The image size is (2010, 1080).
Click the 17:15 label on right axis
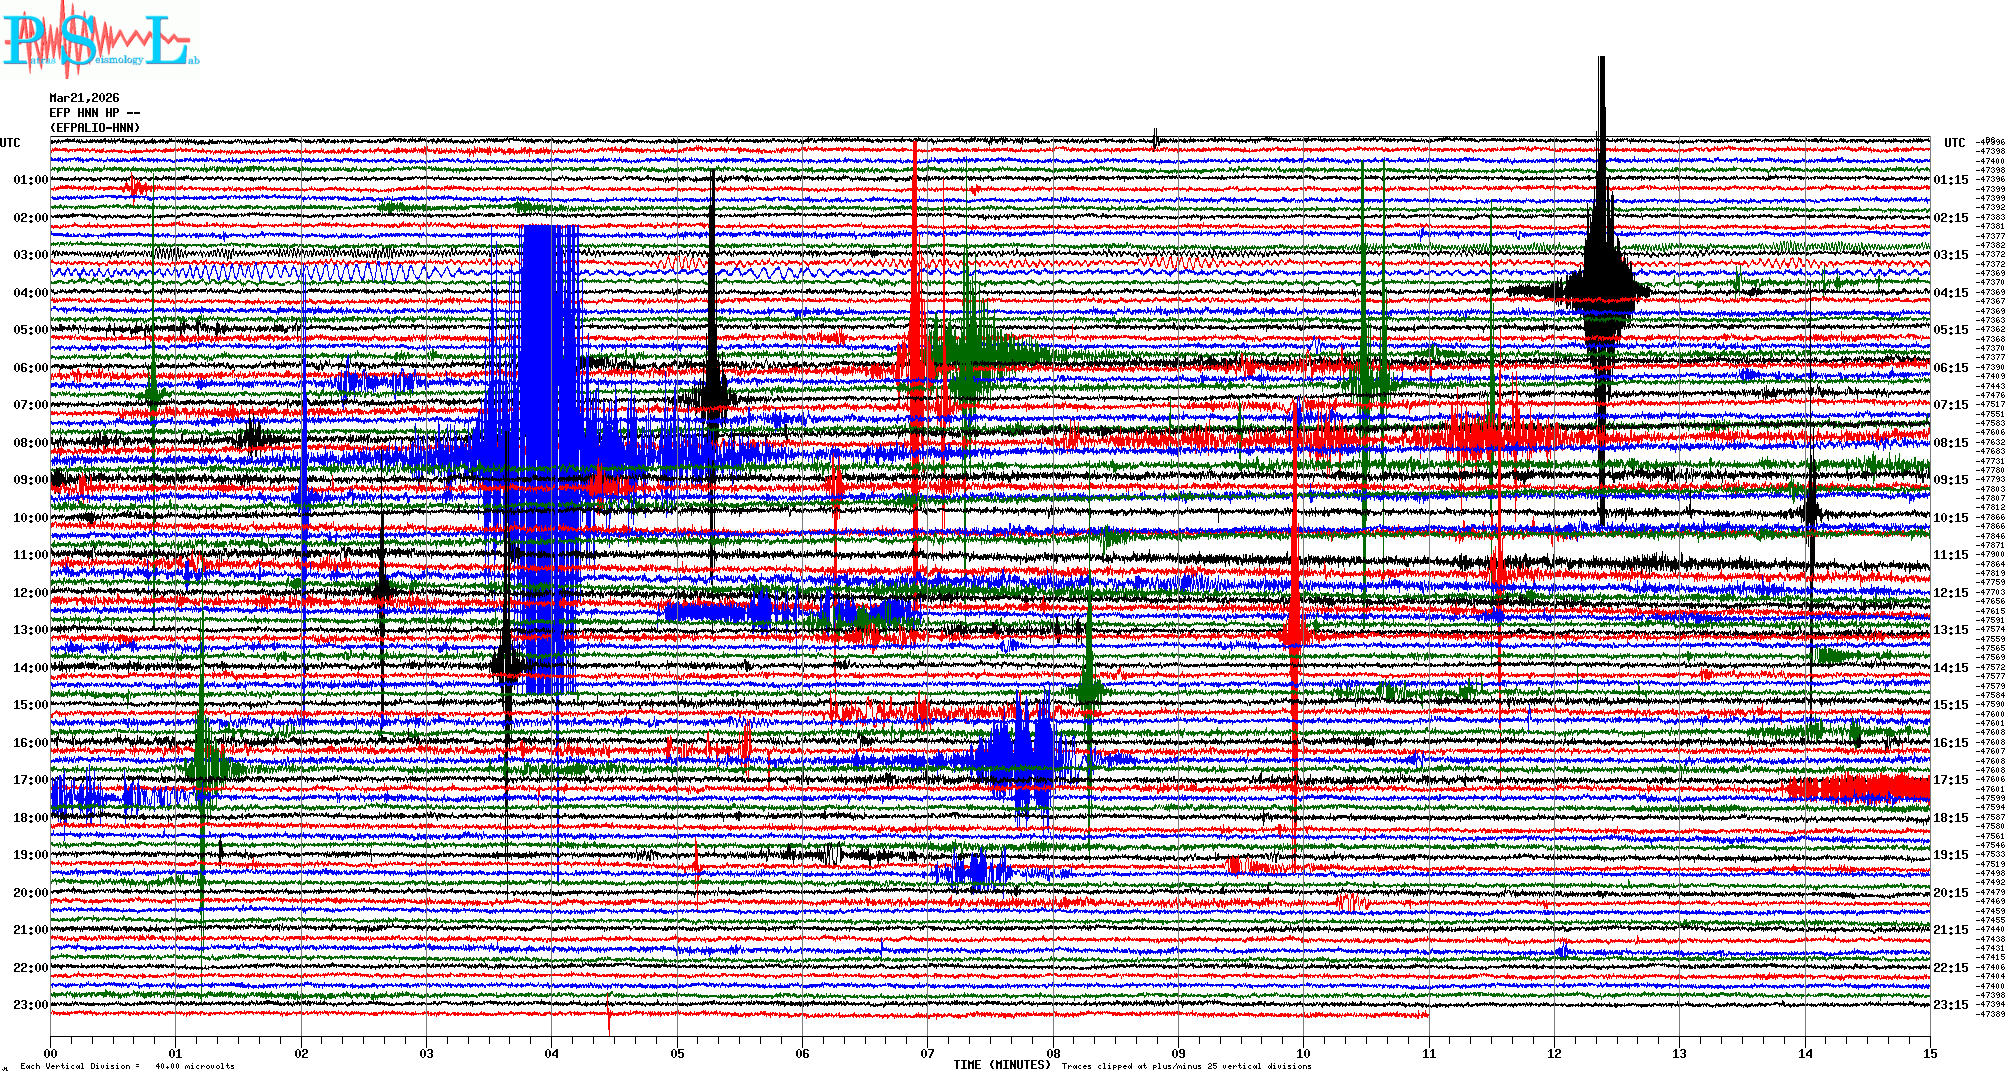[x=1950, y=780]
